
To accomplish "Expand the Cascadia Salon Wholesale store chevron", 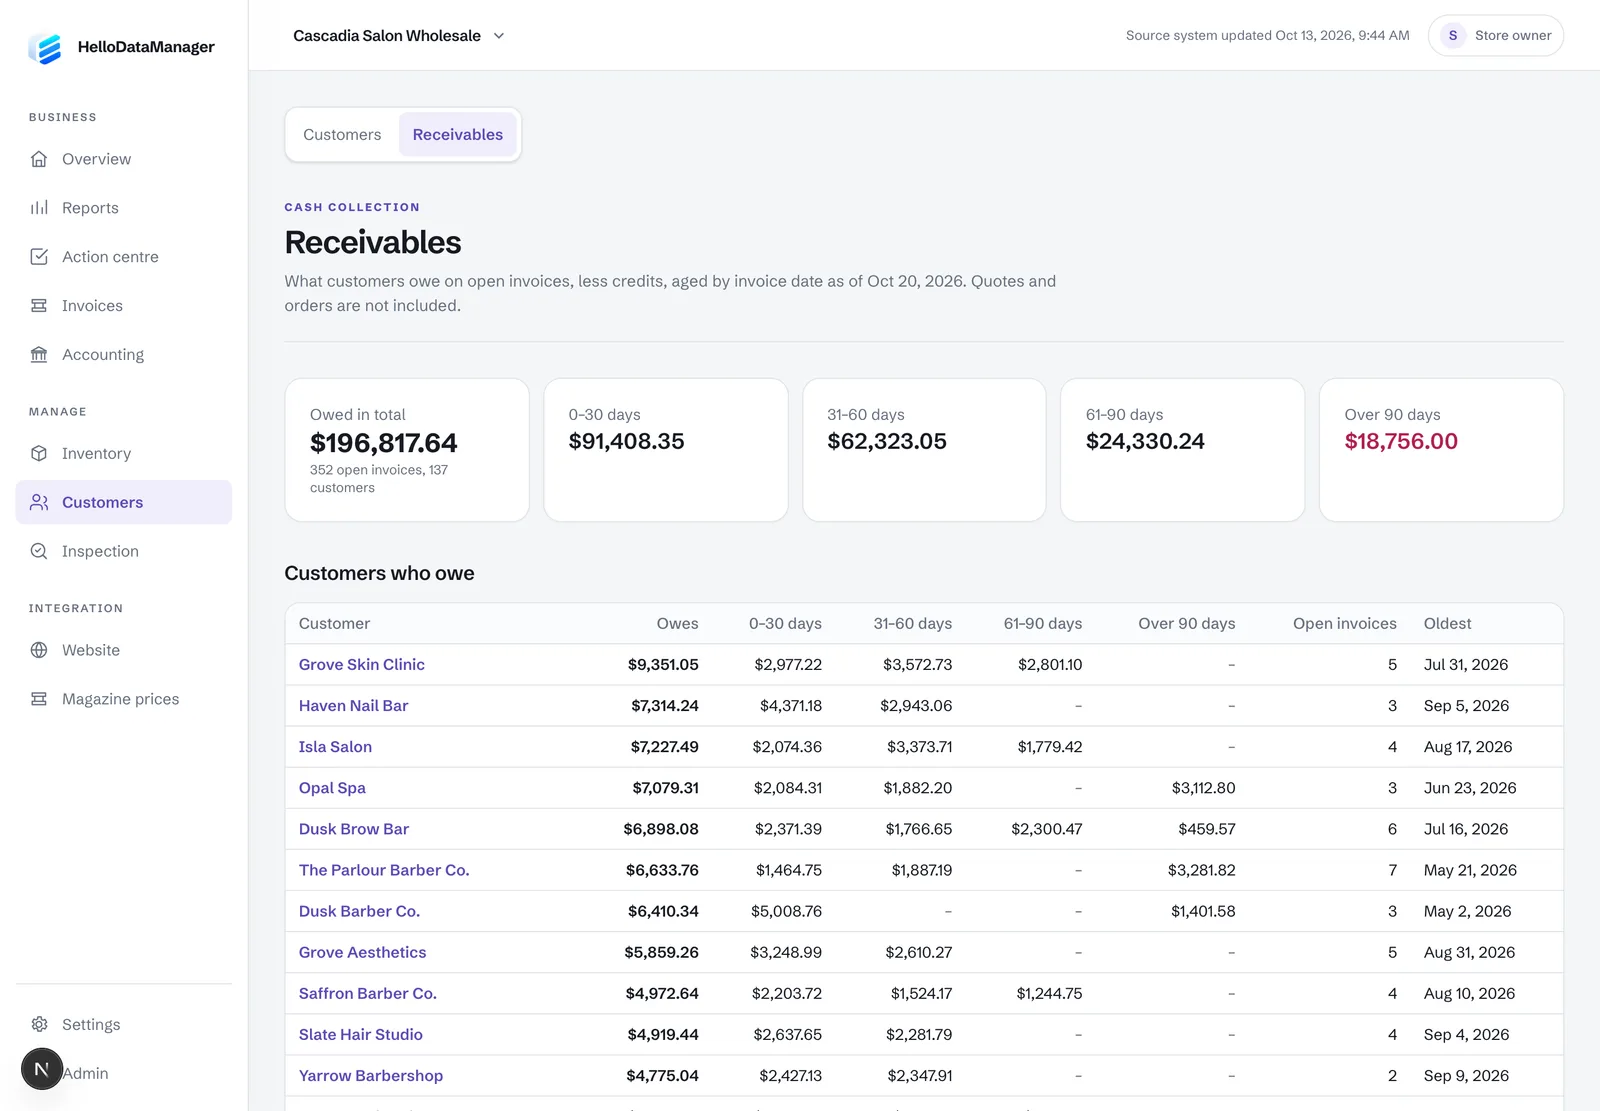I will (499, 36).
